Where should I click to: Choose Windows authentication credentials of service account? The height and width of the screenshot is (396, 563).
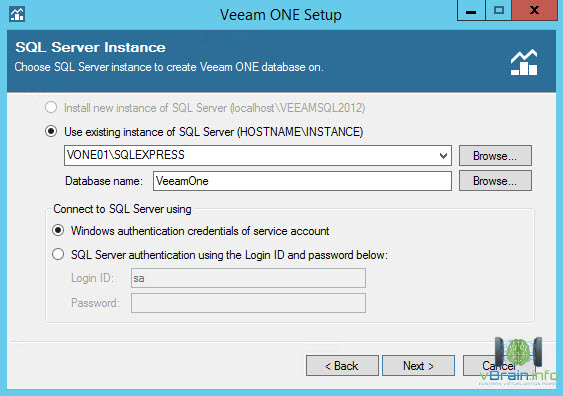[x=58, y=230]
